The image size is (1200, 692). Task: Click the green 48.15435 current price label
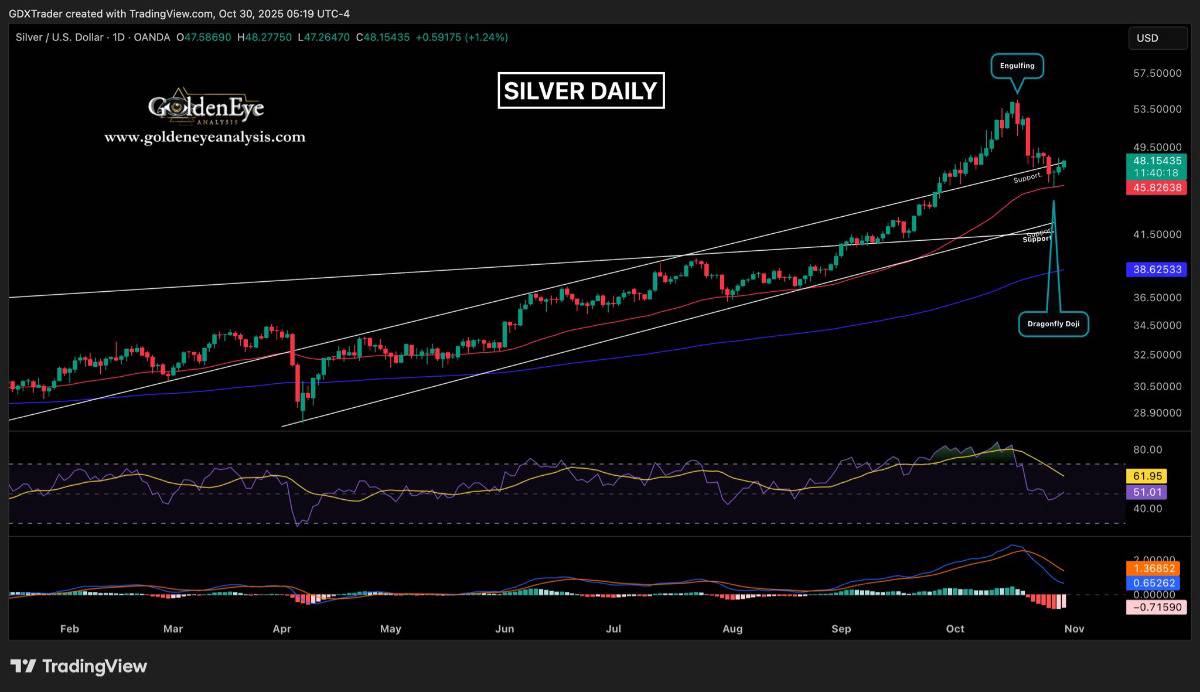(1157, 160)
